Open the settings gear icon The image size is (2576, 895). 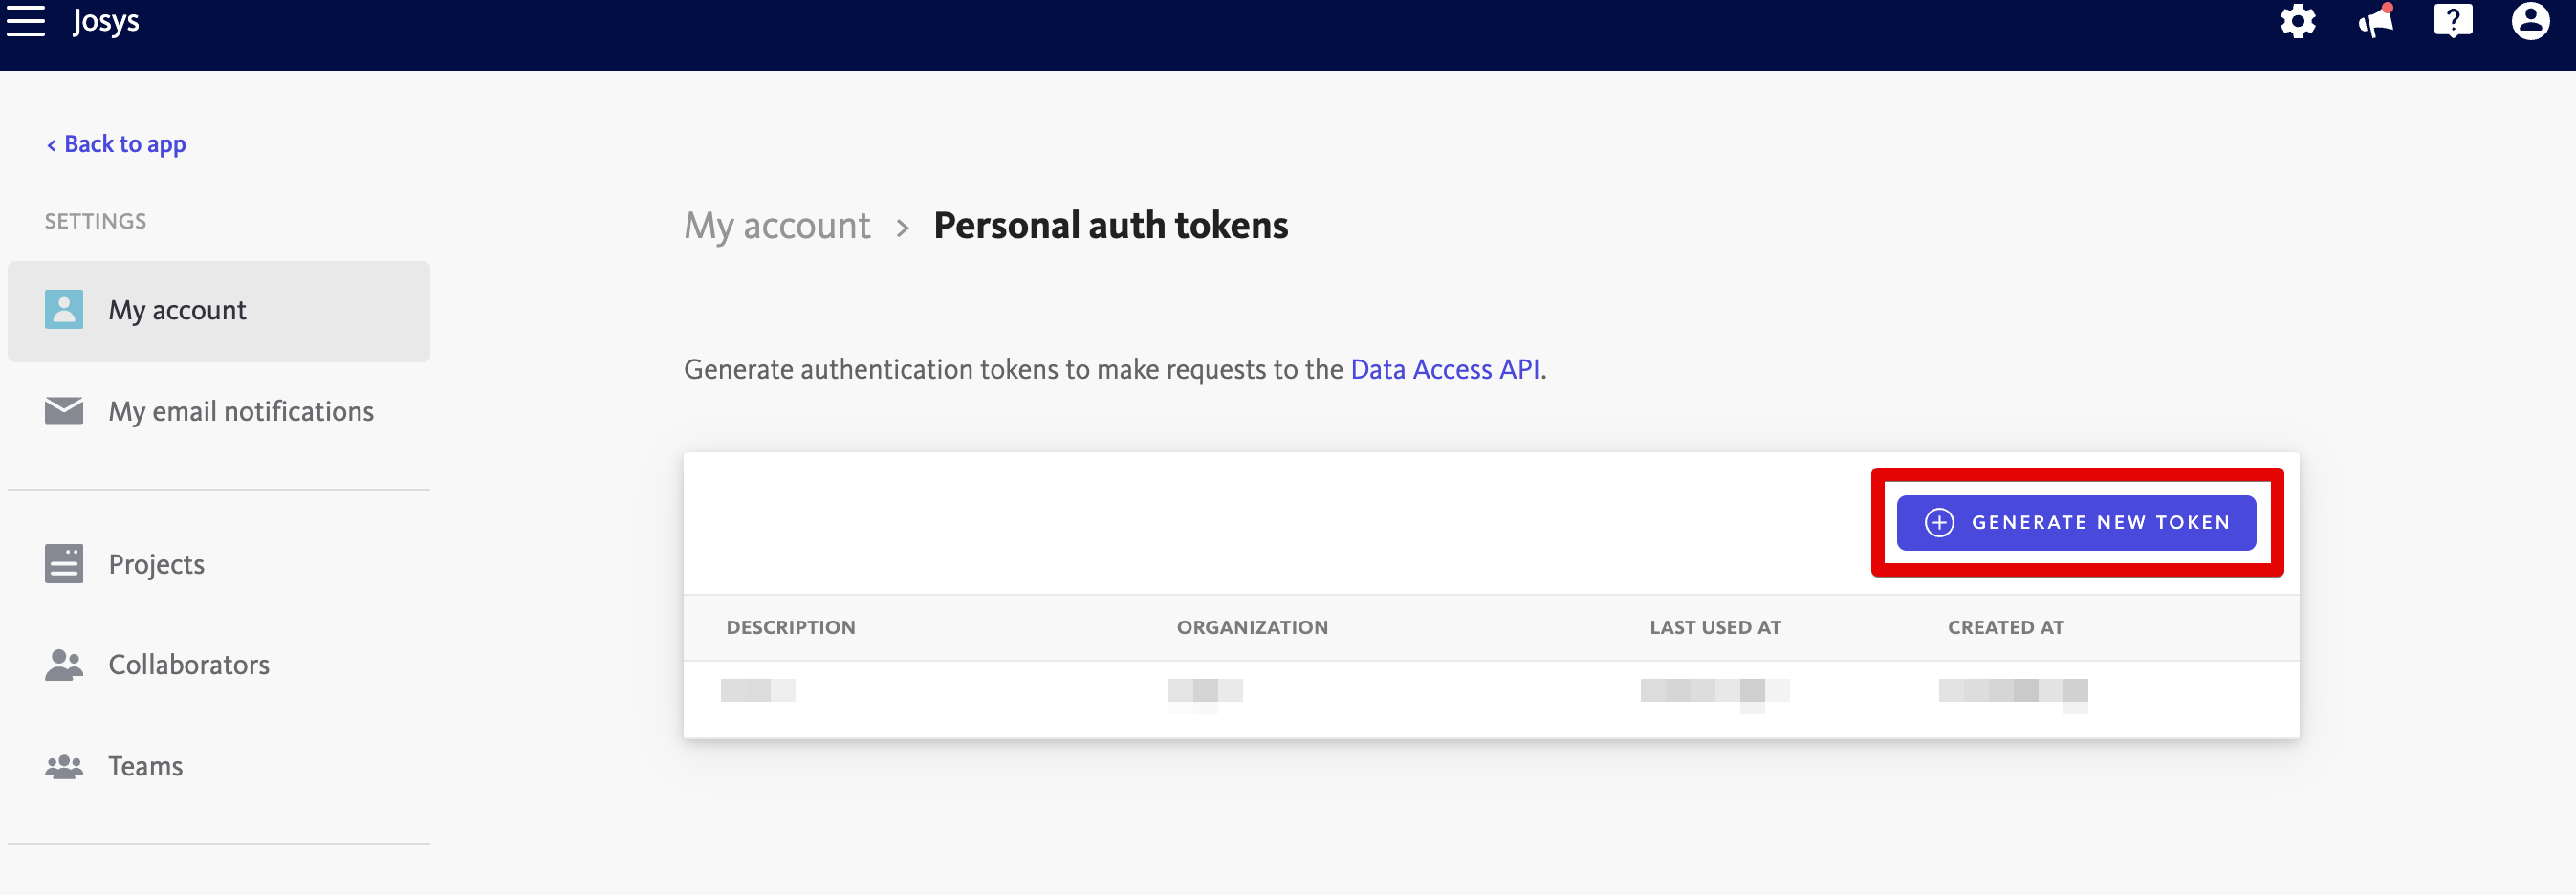coord(2297,21)
